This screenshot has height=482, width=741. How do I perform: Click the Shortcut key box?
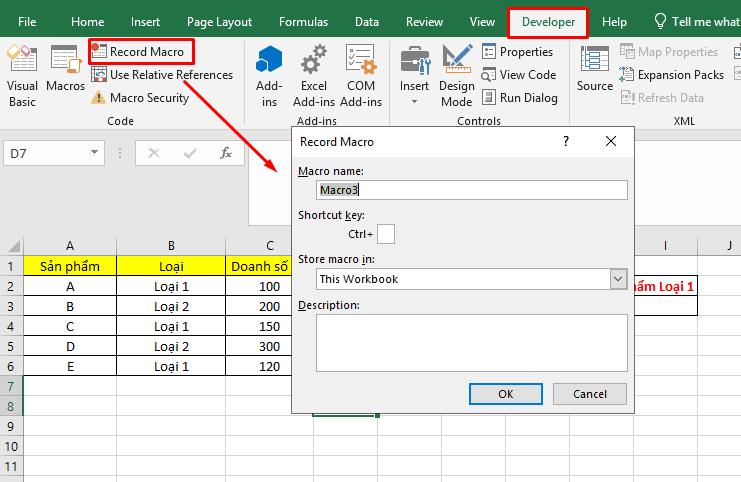pyautogui.click(x=386, y=234)
